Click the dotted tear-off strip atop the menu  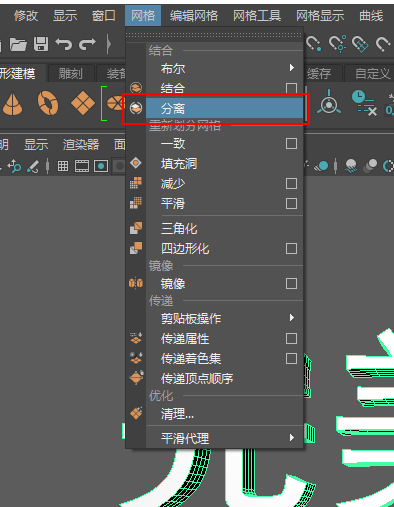214,35
